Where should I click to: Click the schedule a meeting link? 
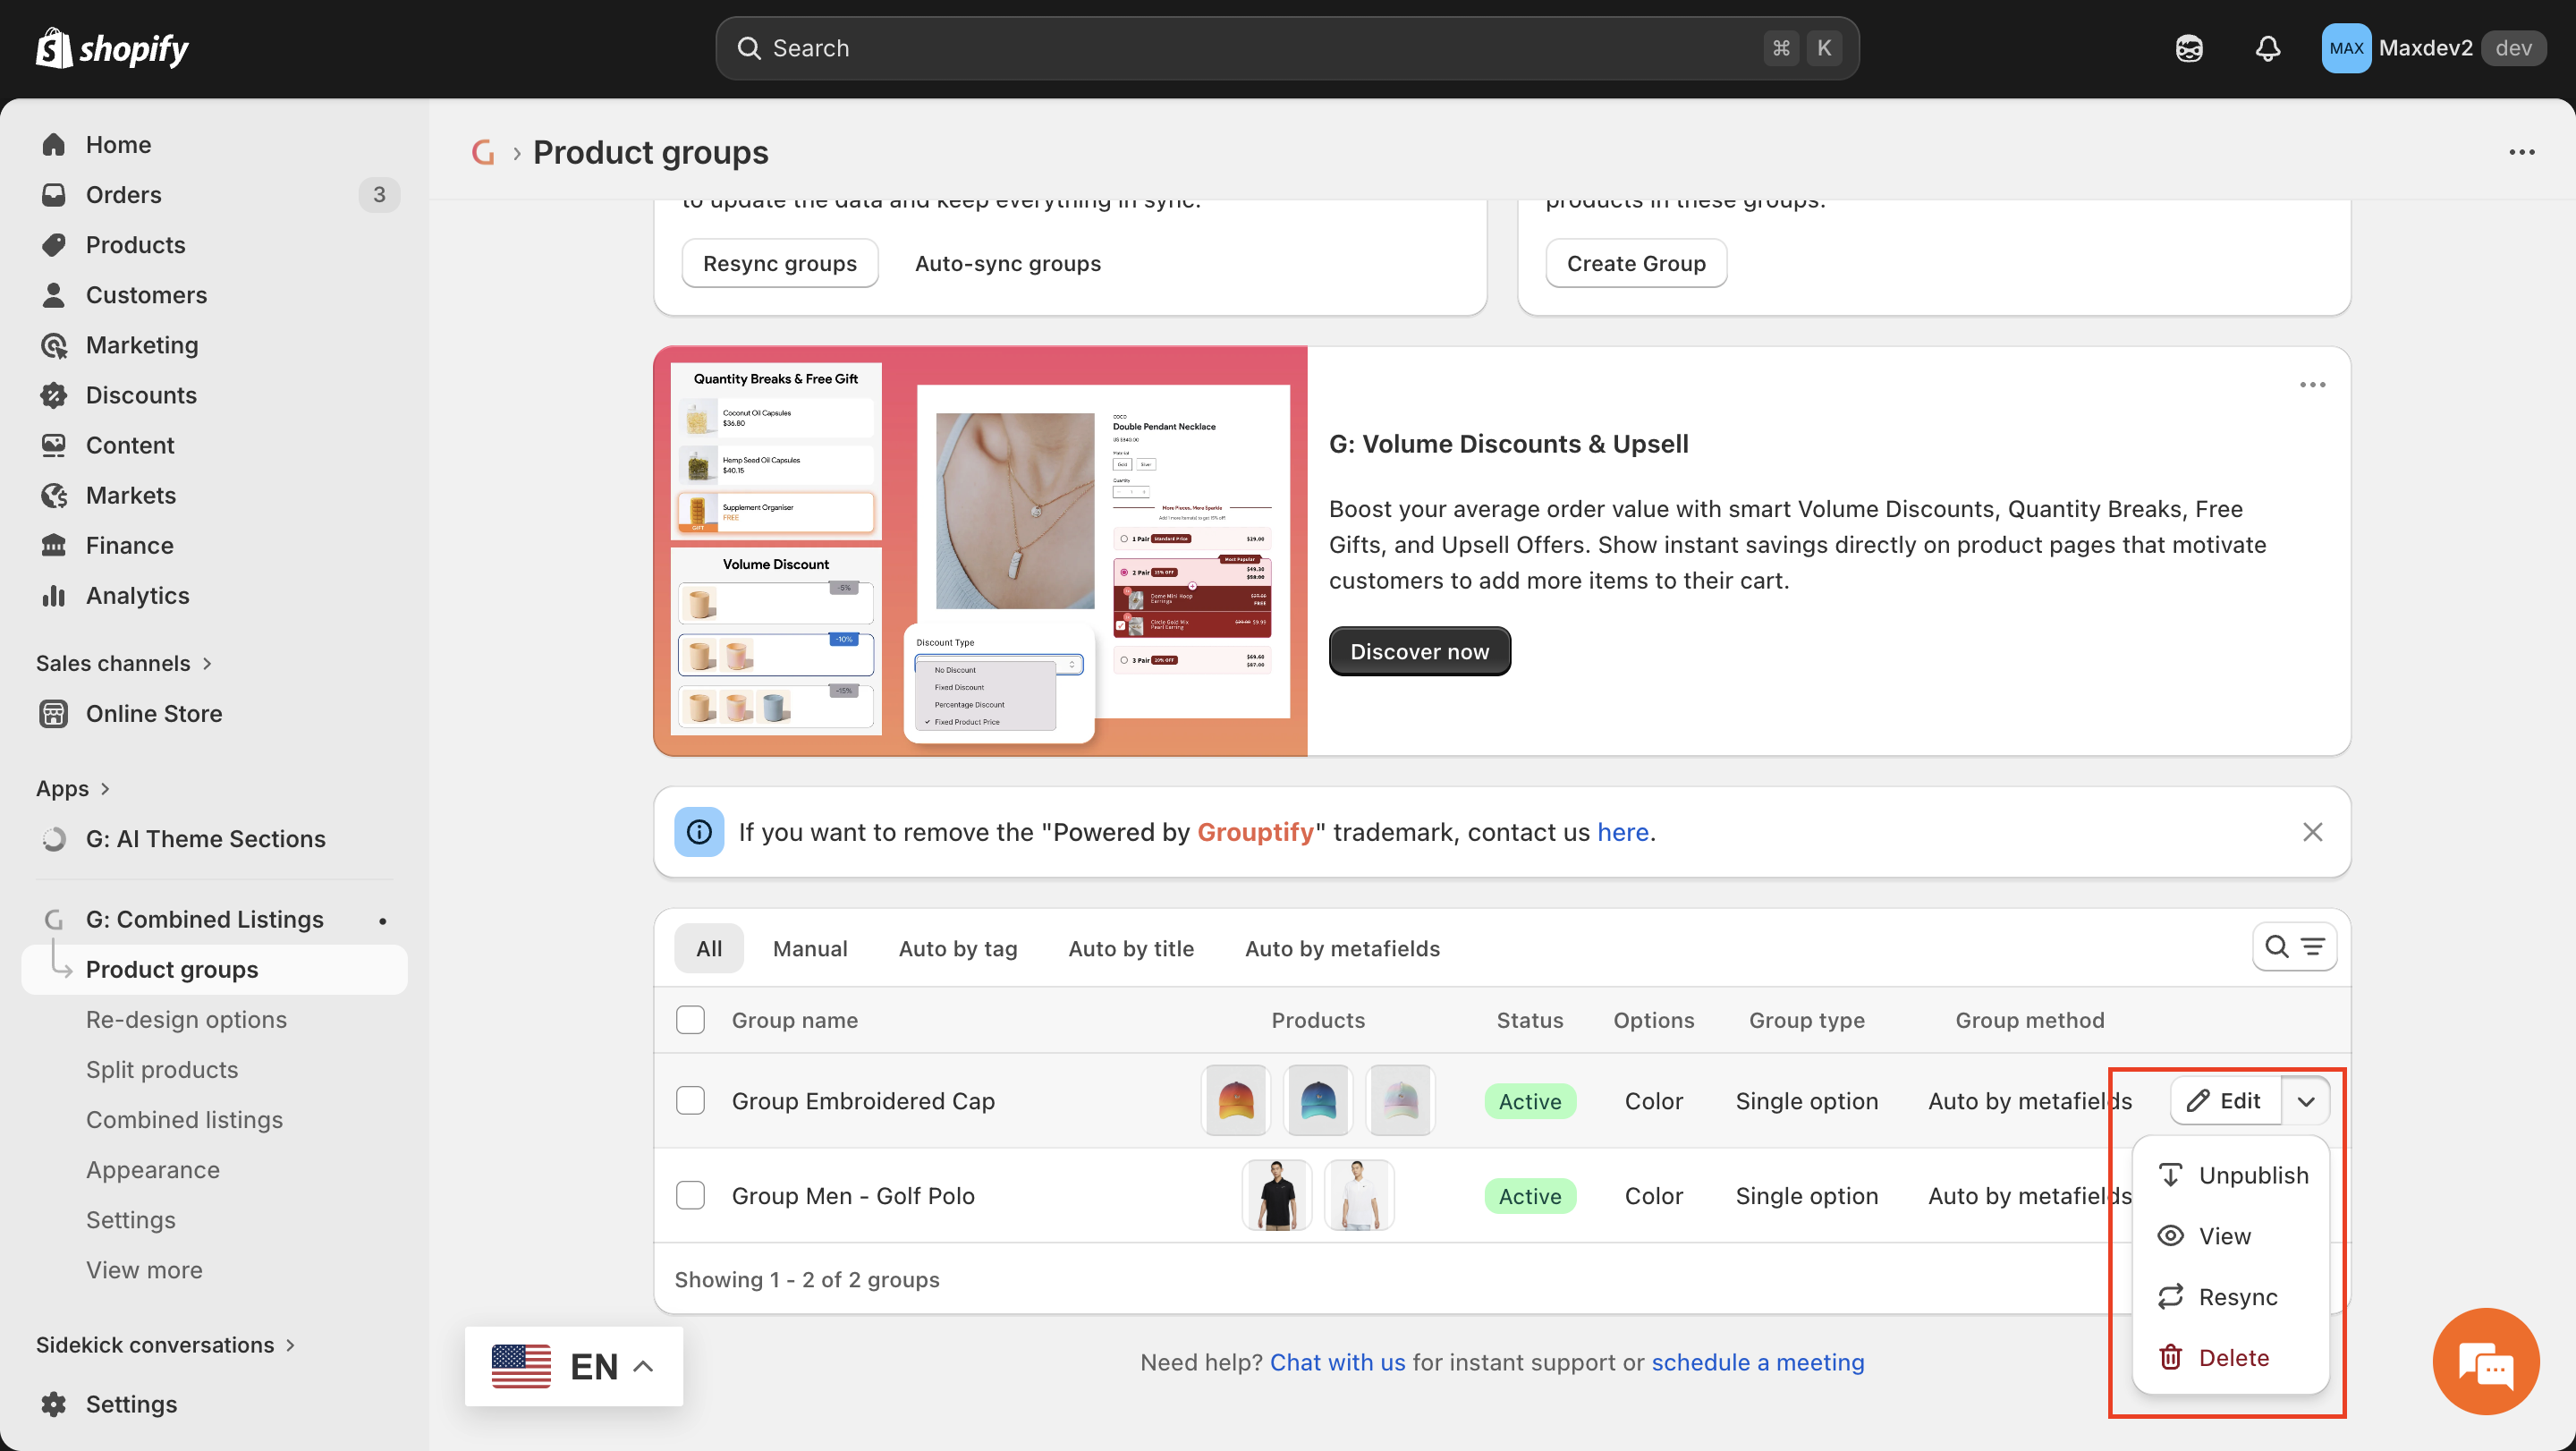1757,1362
